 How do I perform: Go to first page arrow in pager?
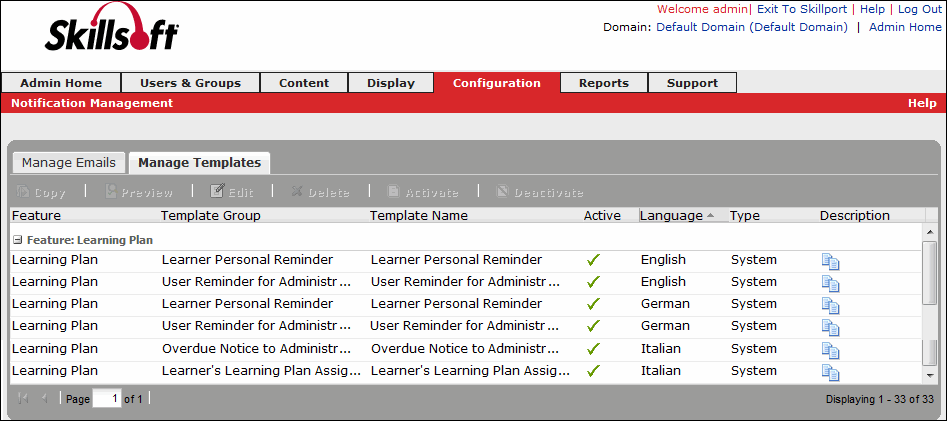24,399
